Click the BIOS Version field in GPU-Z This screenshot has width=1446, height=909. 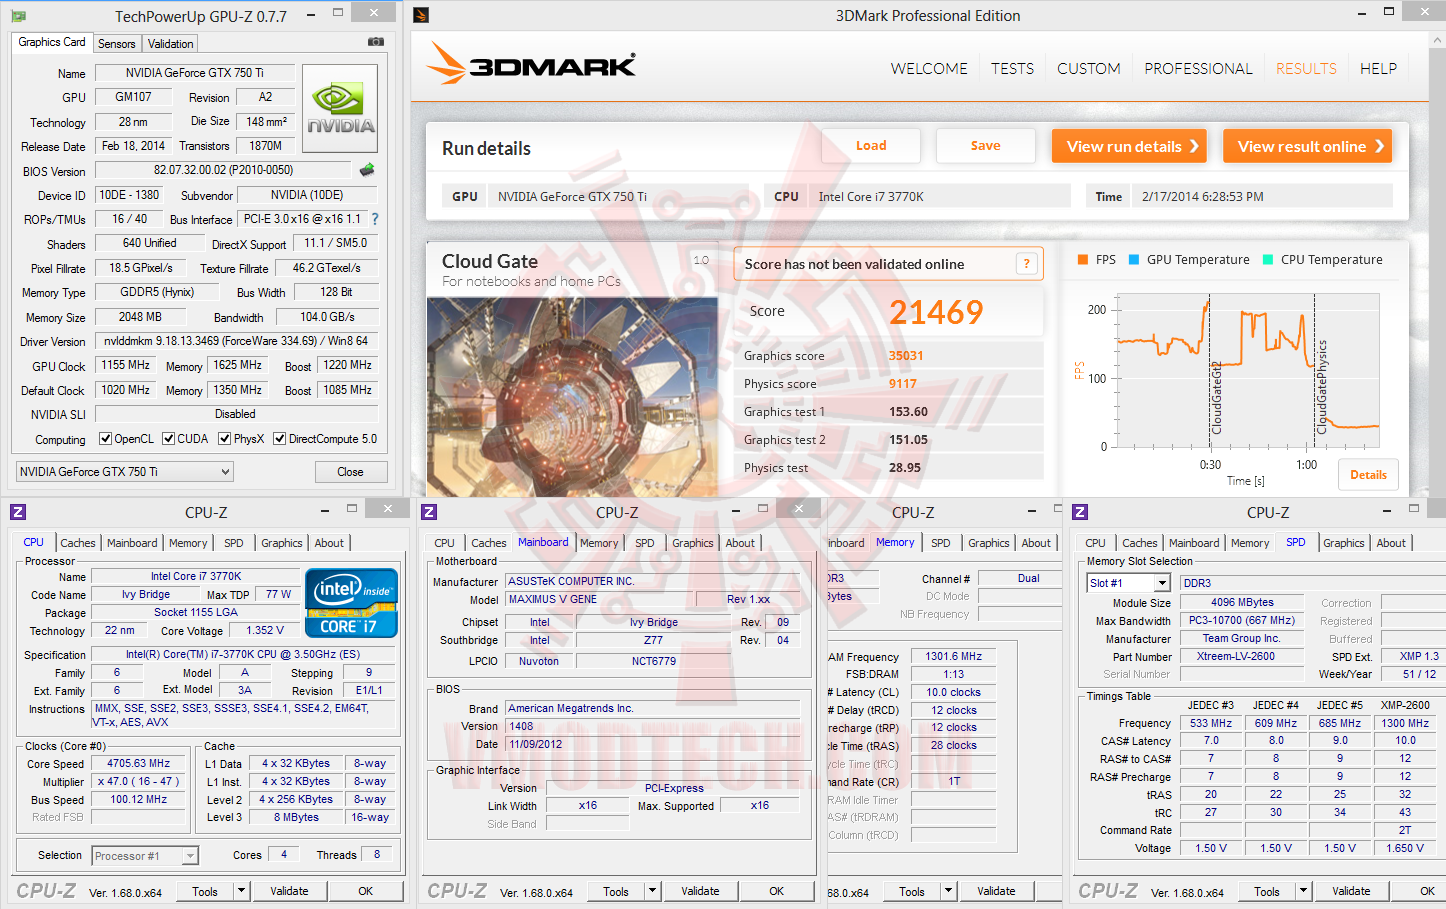coord(223,170)
